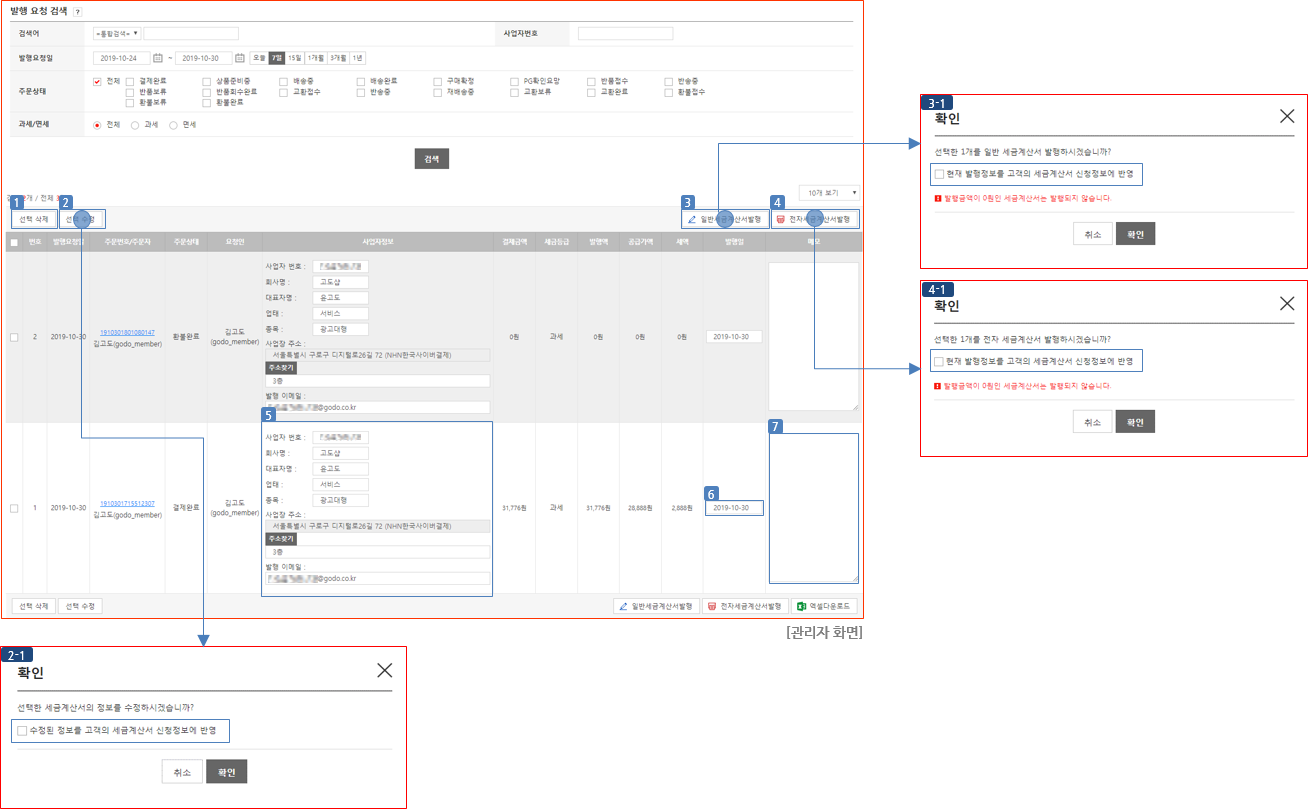
Task: Open calendar picker for end date 2019-10-30
Action: click(x=239, y=58)
